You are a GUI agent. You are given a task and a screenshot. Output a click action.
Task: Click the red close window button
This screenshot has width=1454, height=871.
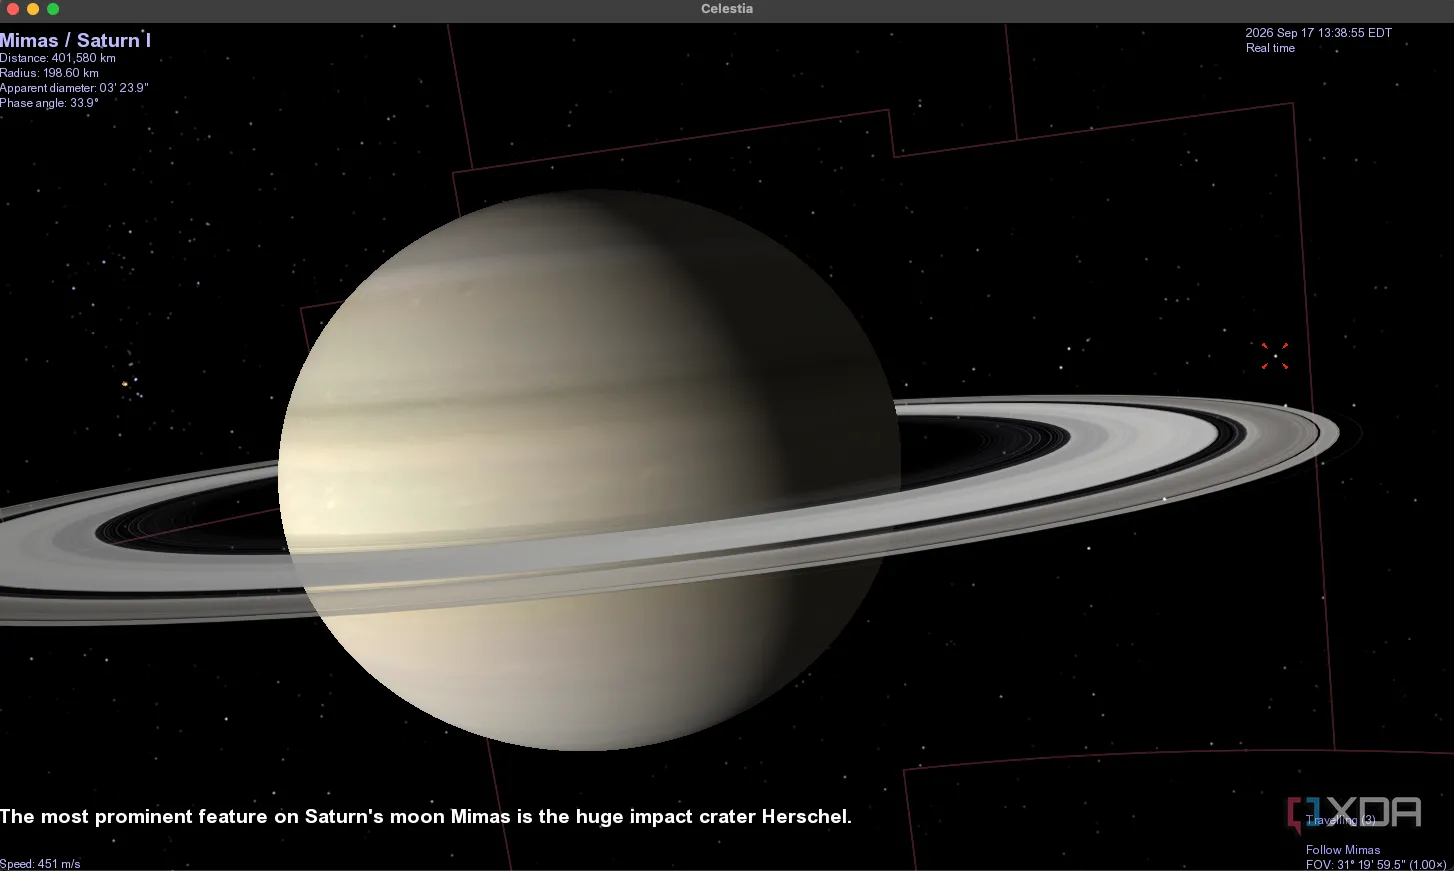click(12, 9)
